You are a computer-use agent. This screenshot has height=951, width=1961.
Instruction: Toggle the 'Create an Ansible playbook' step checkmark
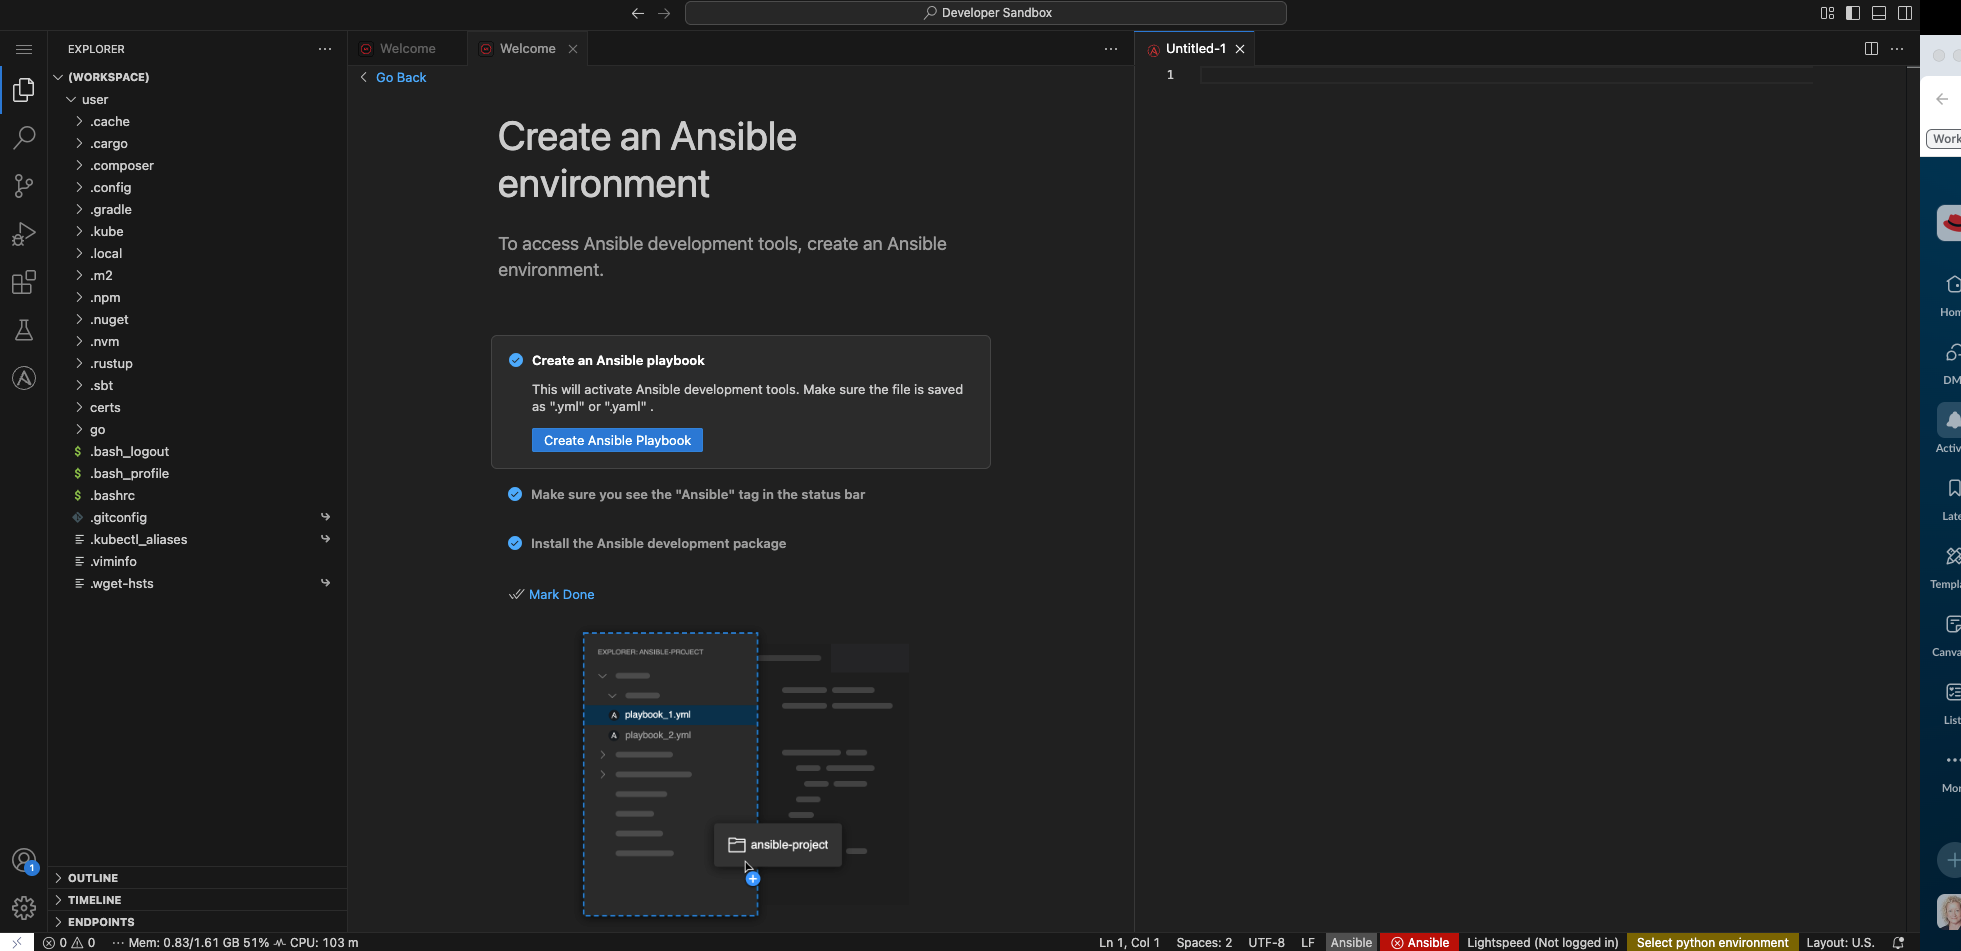[x=516, y=361]
